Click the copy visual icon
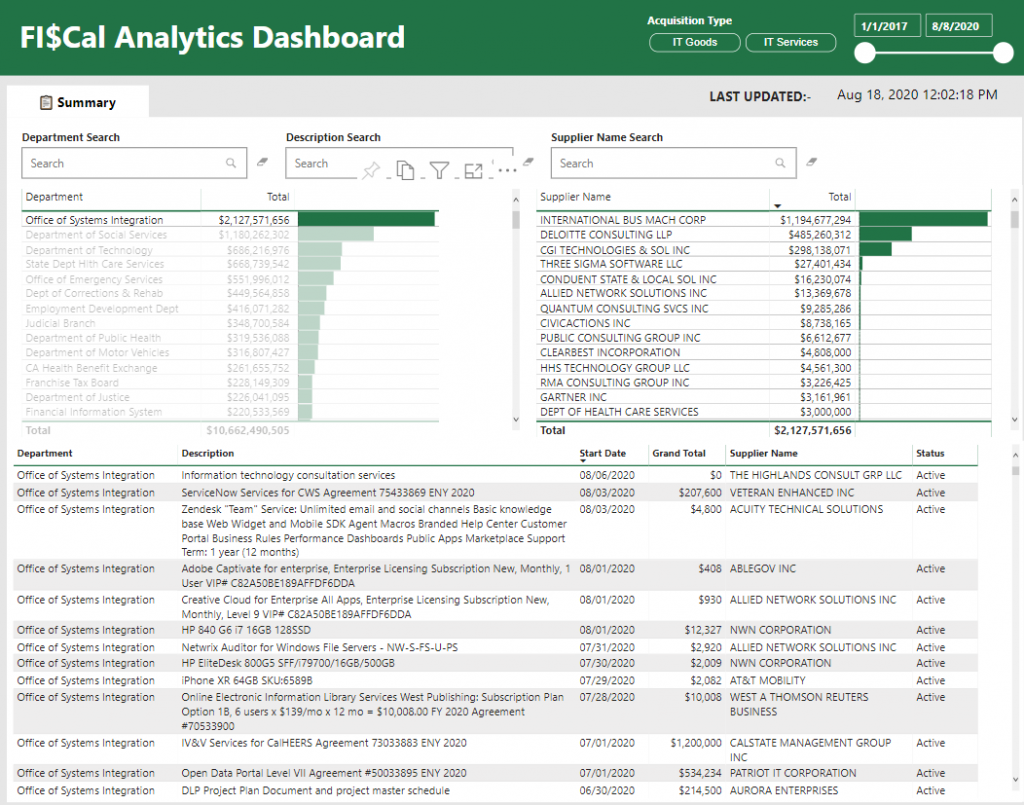The height and width of the screenshot is (805, 1024). pyautogui.click(x=405, y=171)
